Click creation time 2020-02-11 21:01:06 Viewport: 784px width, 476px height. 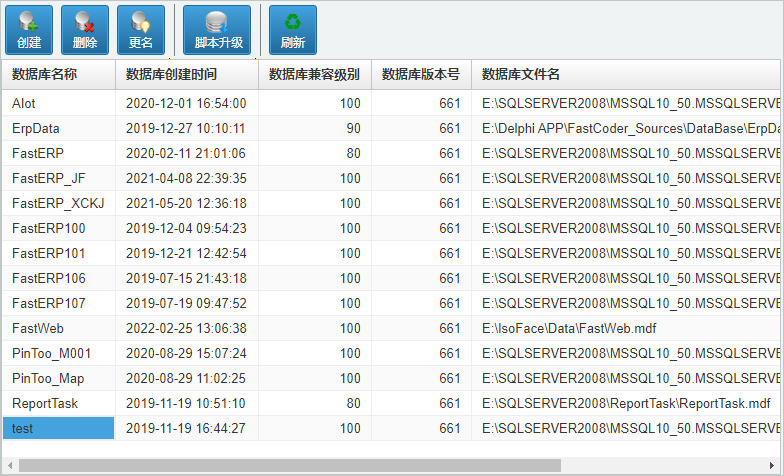(186, 154)
